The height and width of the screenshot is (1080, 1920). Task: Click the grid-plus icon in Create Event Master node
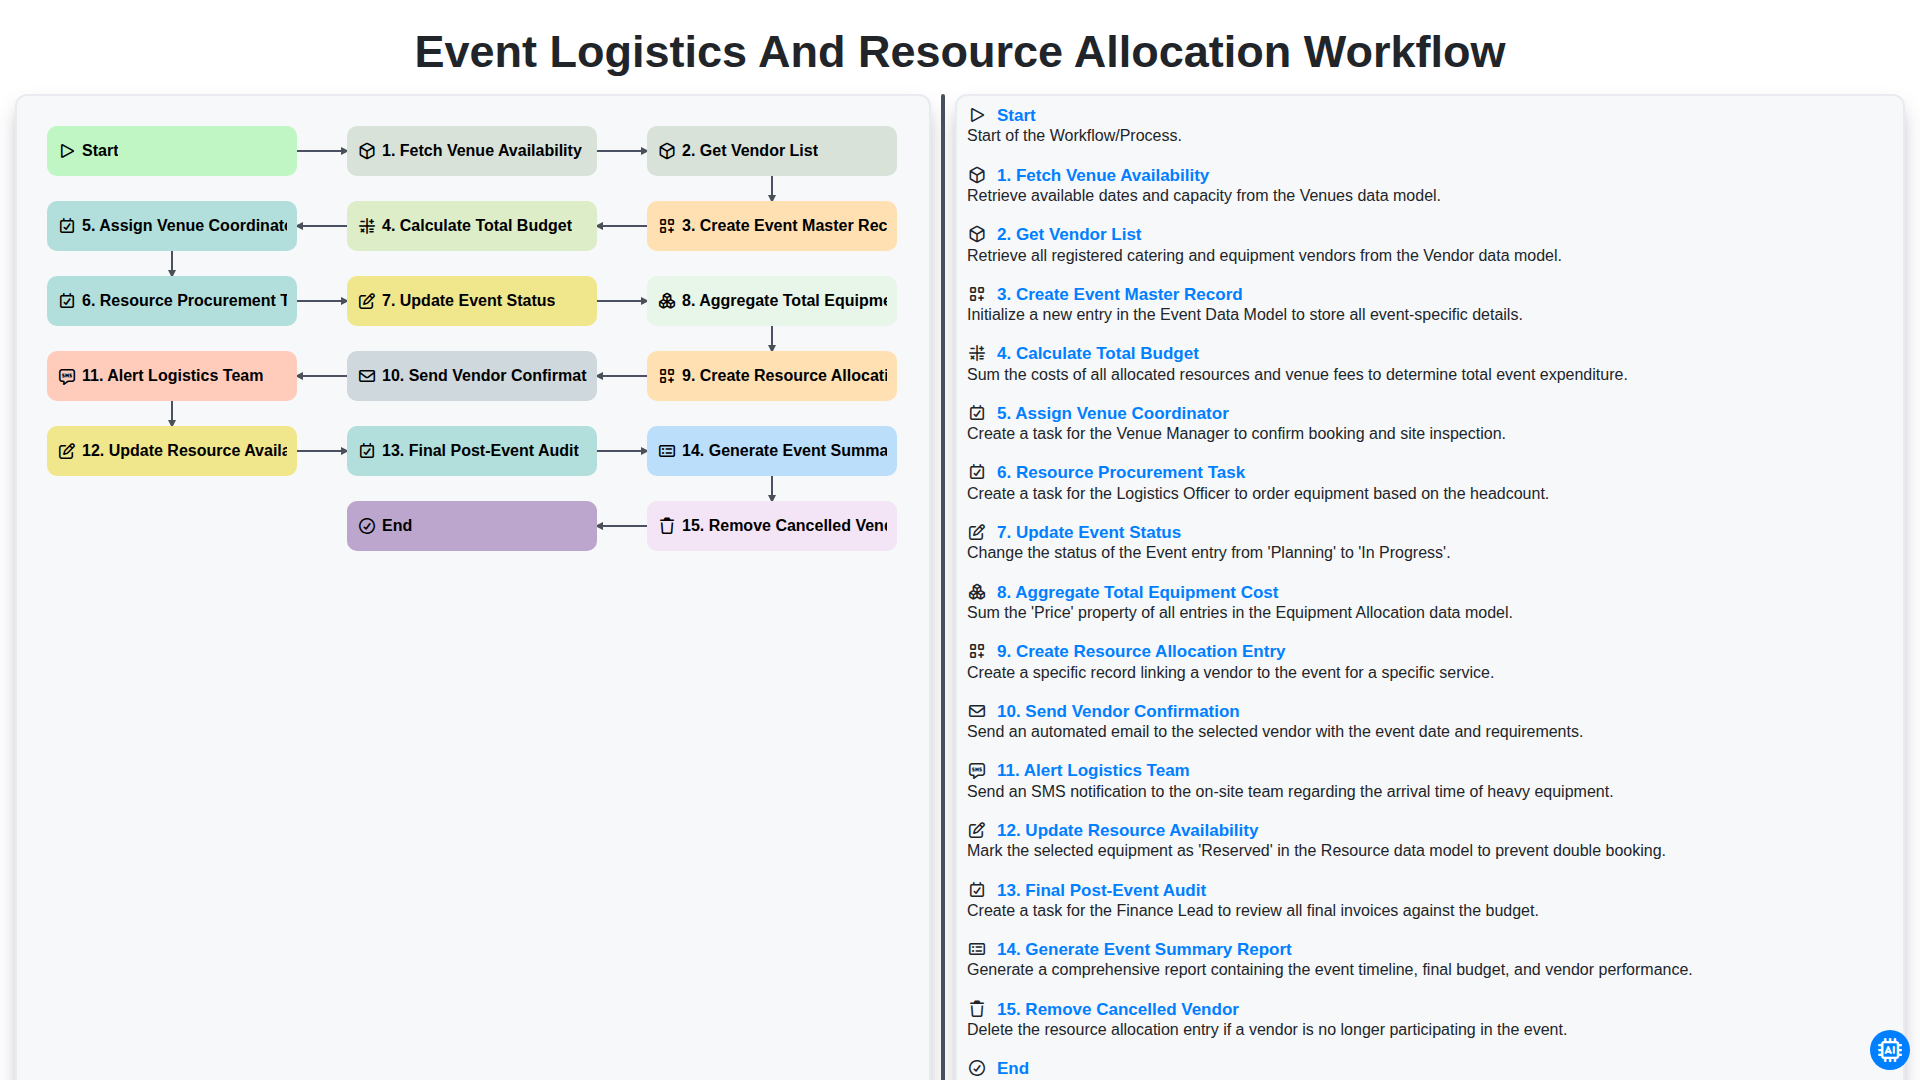[667, 226]
